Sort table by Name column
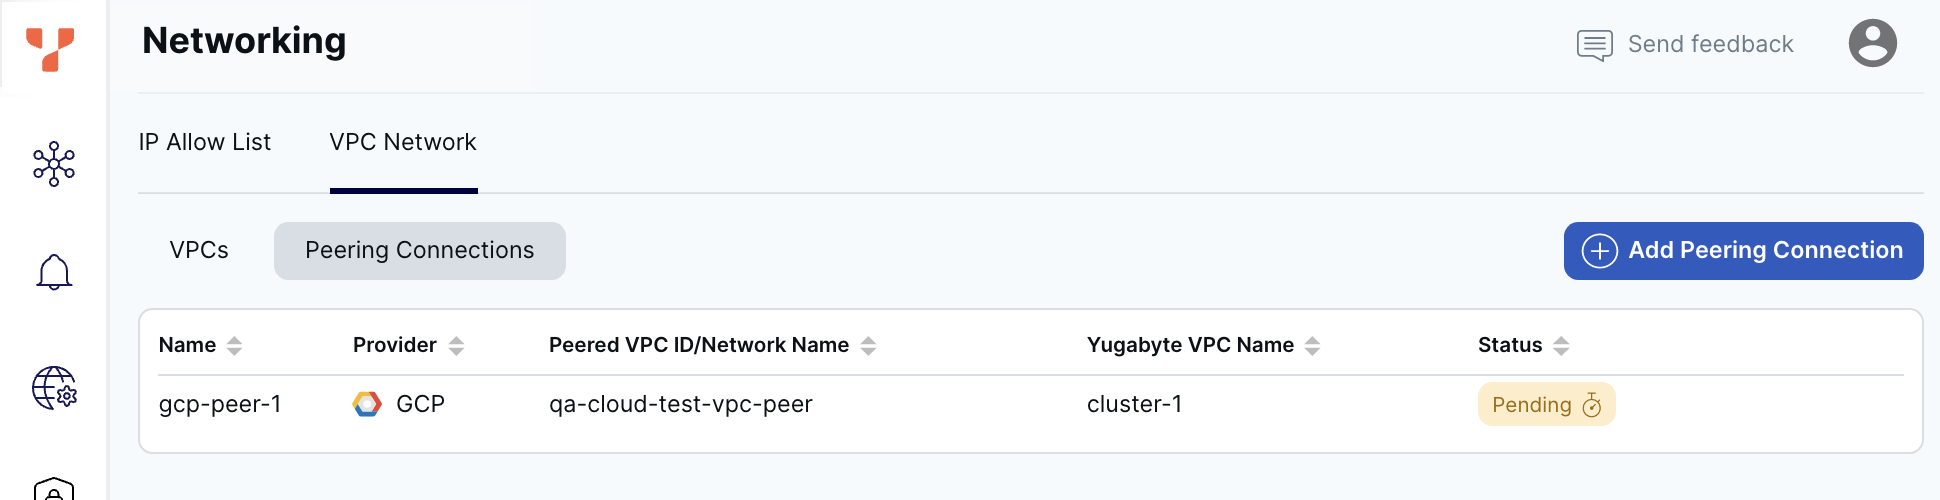The width and height of the screenshot is (1940, 500). coord(234,346)
